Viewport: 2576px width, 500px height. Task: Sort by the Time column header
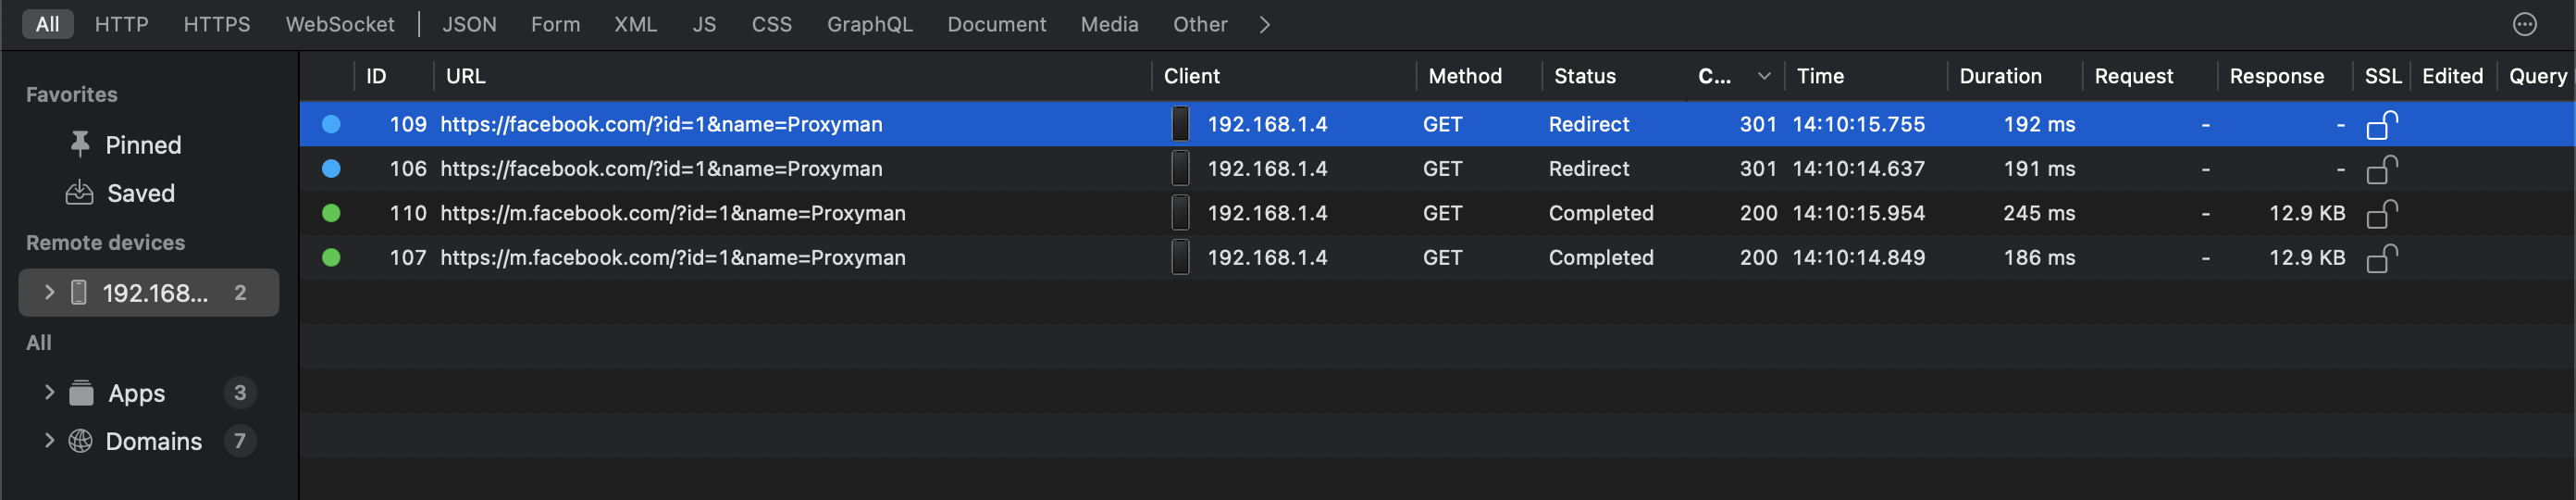point(1820,76)
